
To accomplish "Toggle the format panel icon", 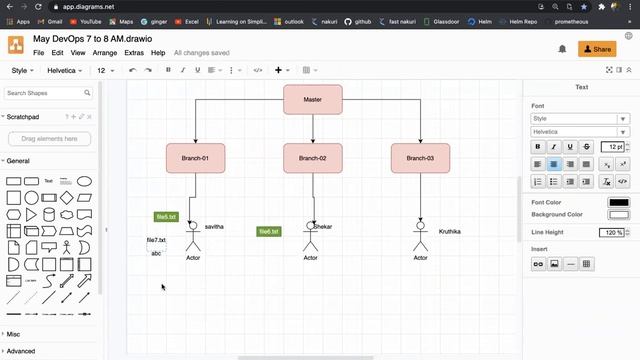I will pyautogui.click(x=619, y=70).
